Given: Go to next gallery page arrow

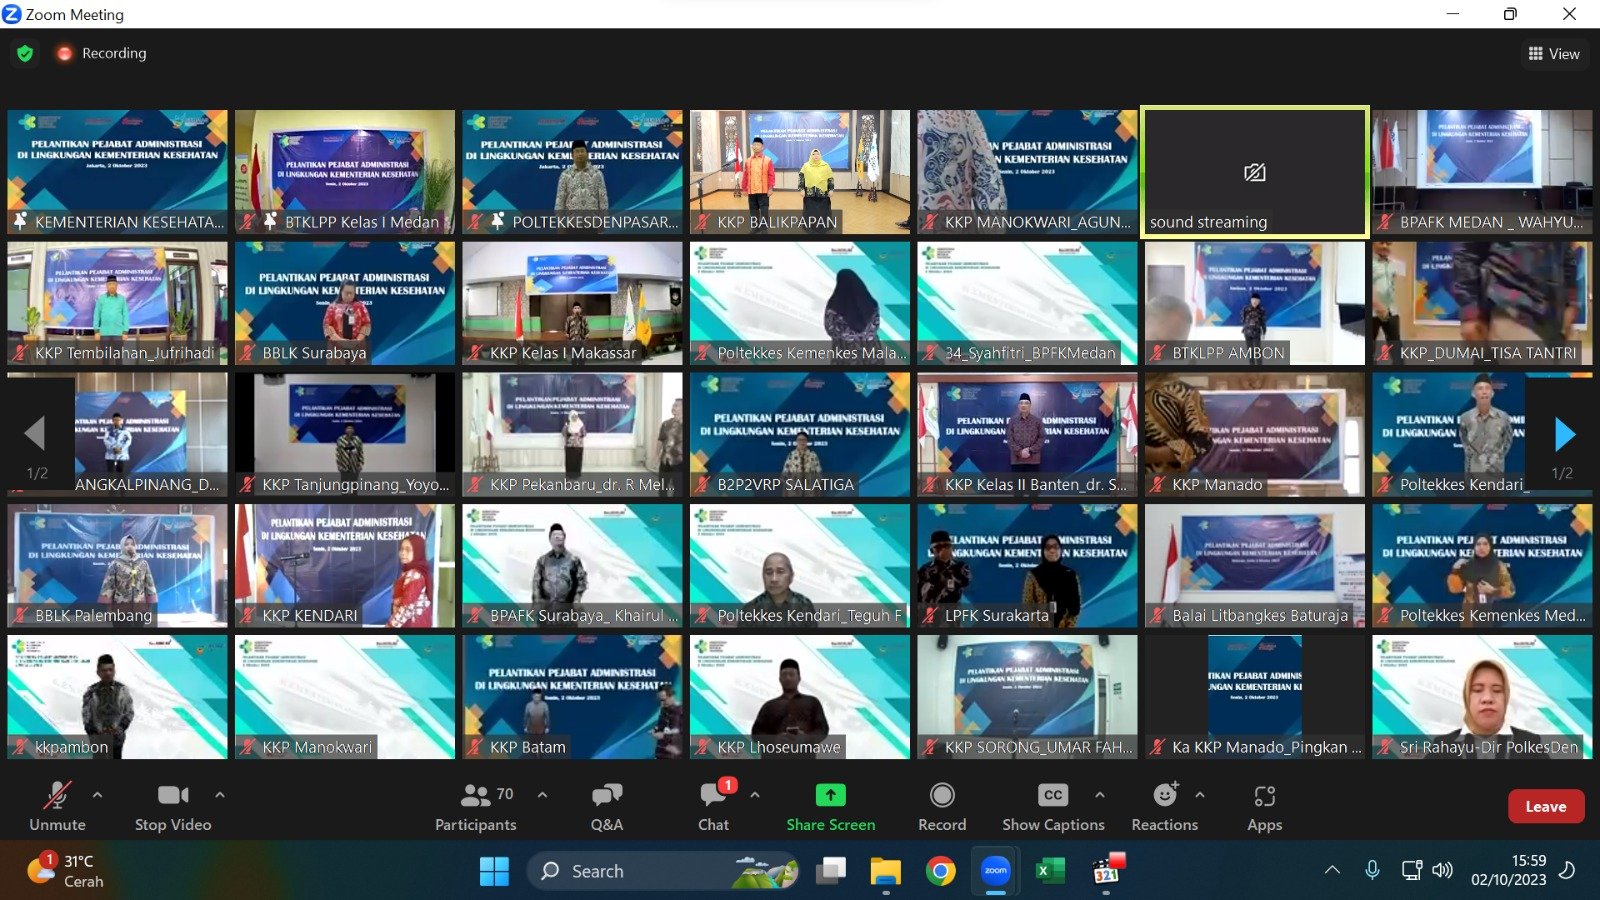Looking at the screenshot, I should (1565, 434).
